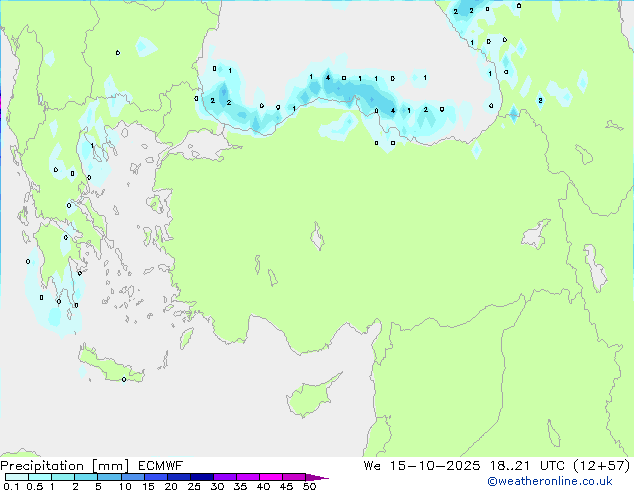
Task: Click the '40' legend scale label
Action: pos(263,486)
